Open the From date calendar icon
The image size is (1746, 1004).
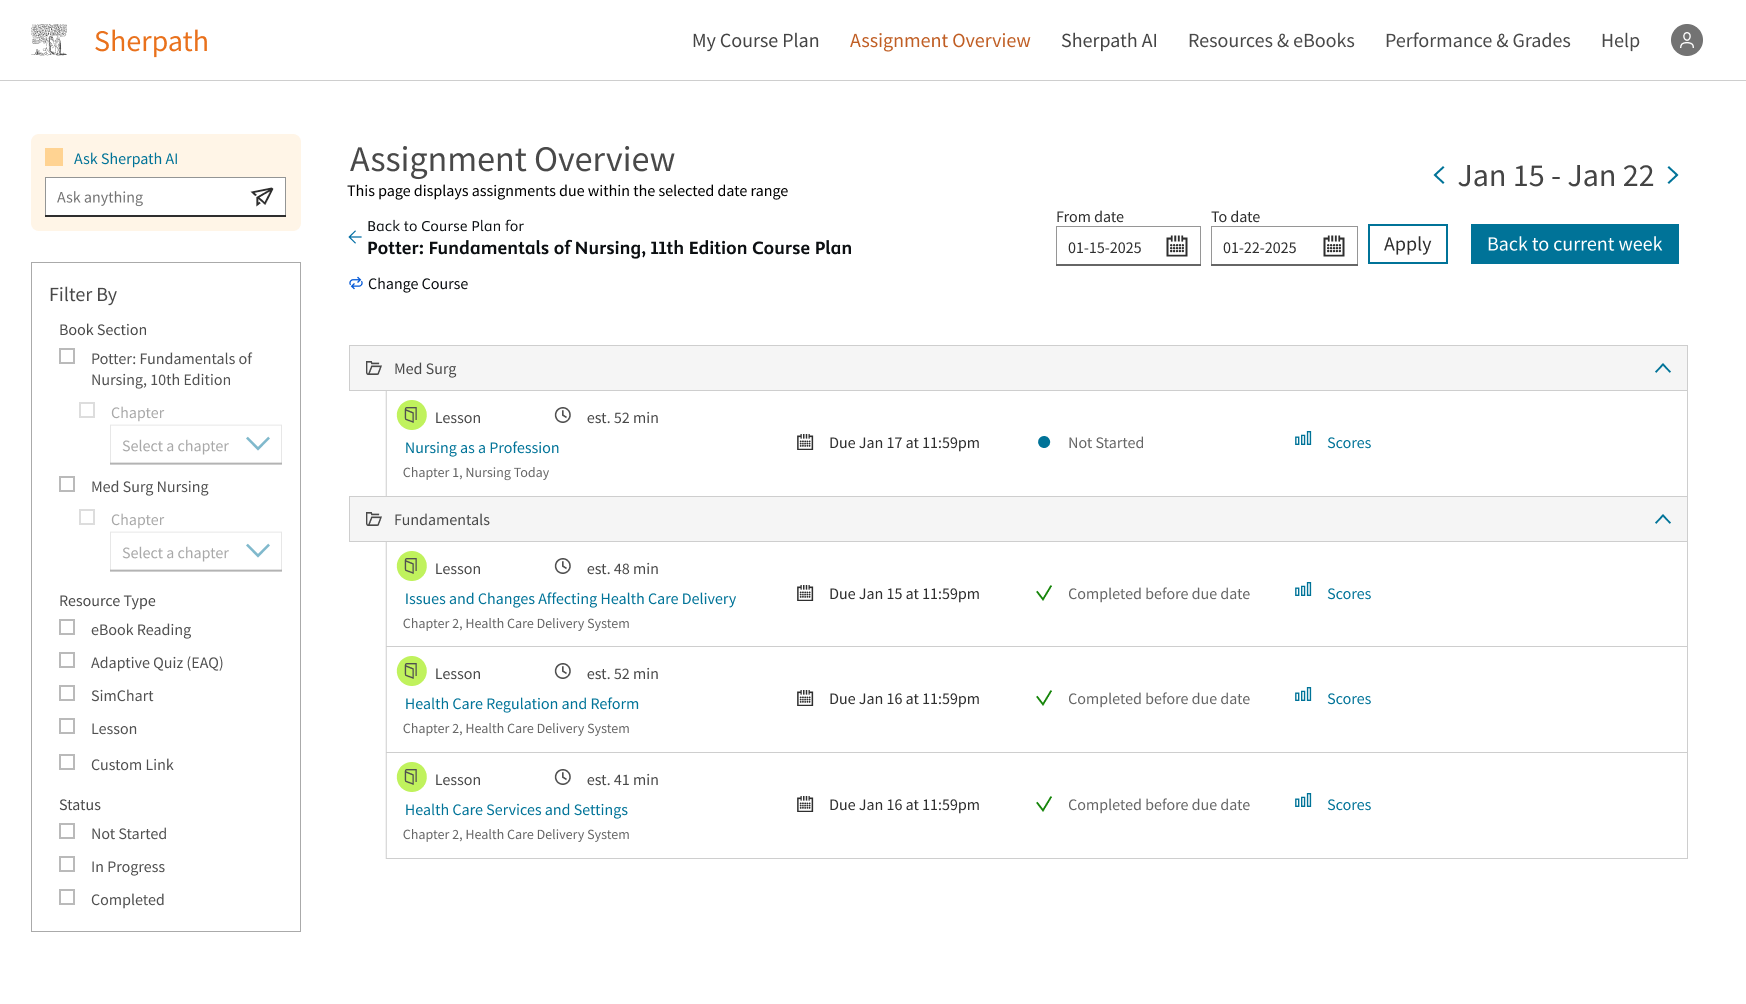(x=1177, y=246)
